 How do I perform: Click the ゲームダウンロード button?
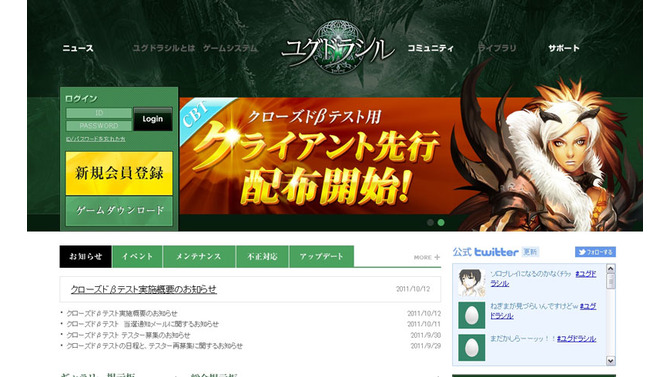119,211
